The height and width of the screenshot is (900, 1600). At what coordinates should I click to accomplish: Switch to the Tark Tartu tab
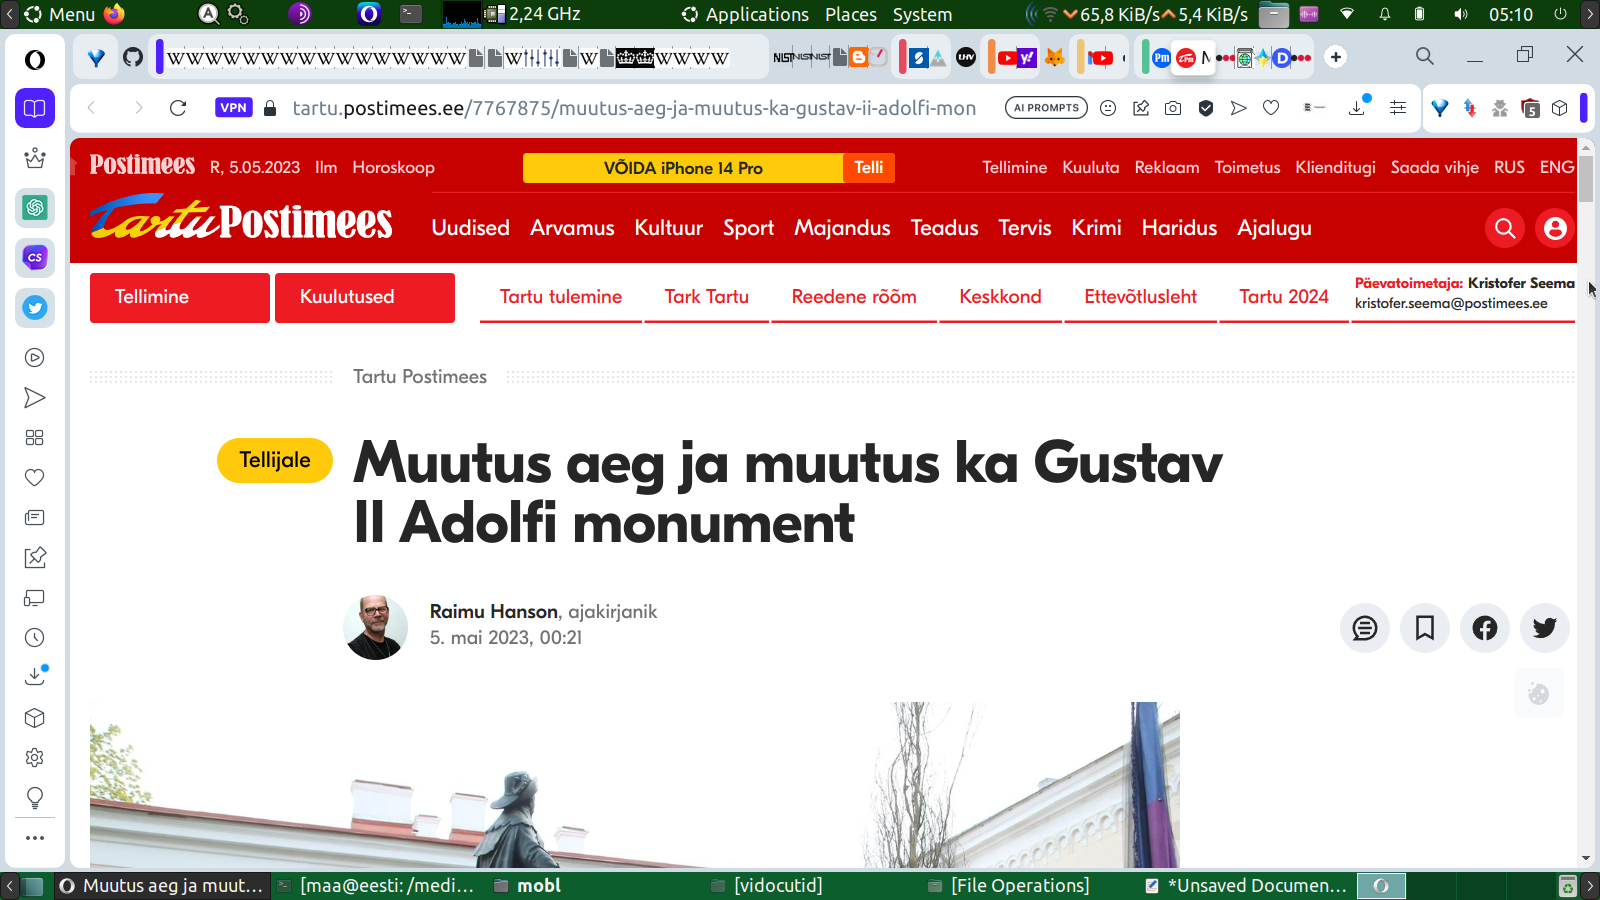[x=707, y=297]
